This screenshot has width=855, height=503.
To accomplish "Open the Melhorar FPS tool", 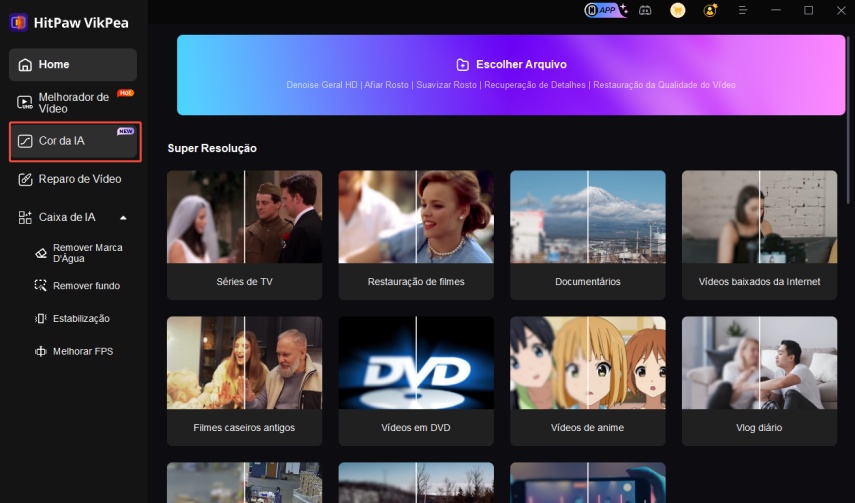I will pyautogui.click(x=74, y=351).
